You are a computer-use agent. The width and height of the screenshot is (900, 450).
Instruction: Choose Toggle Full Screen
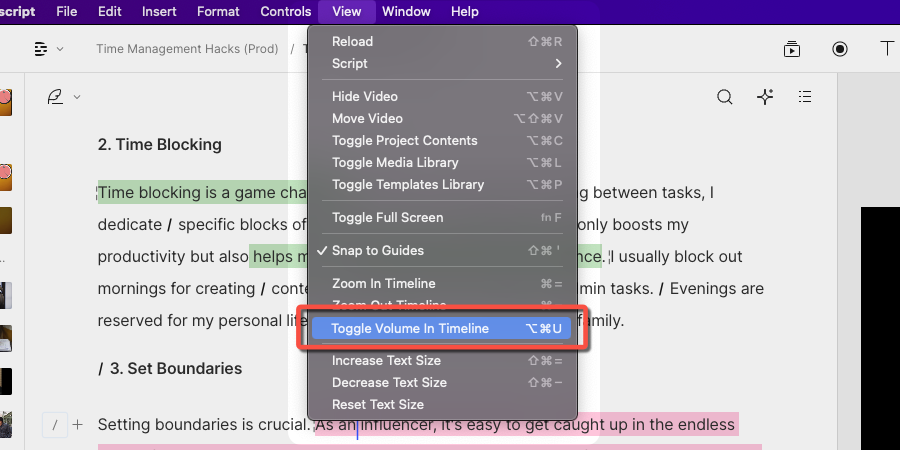tap(442, 218)
